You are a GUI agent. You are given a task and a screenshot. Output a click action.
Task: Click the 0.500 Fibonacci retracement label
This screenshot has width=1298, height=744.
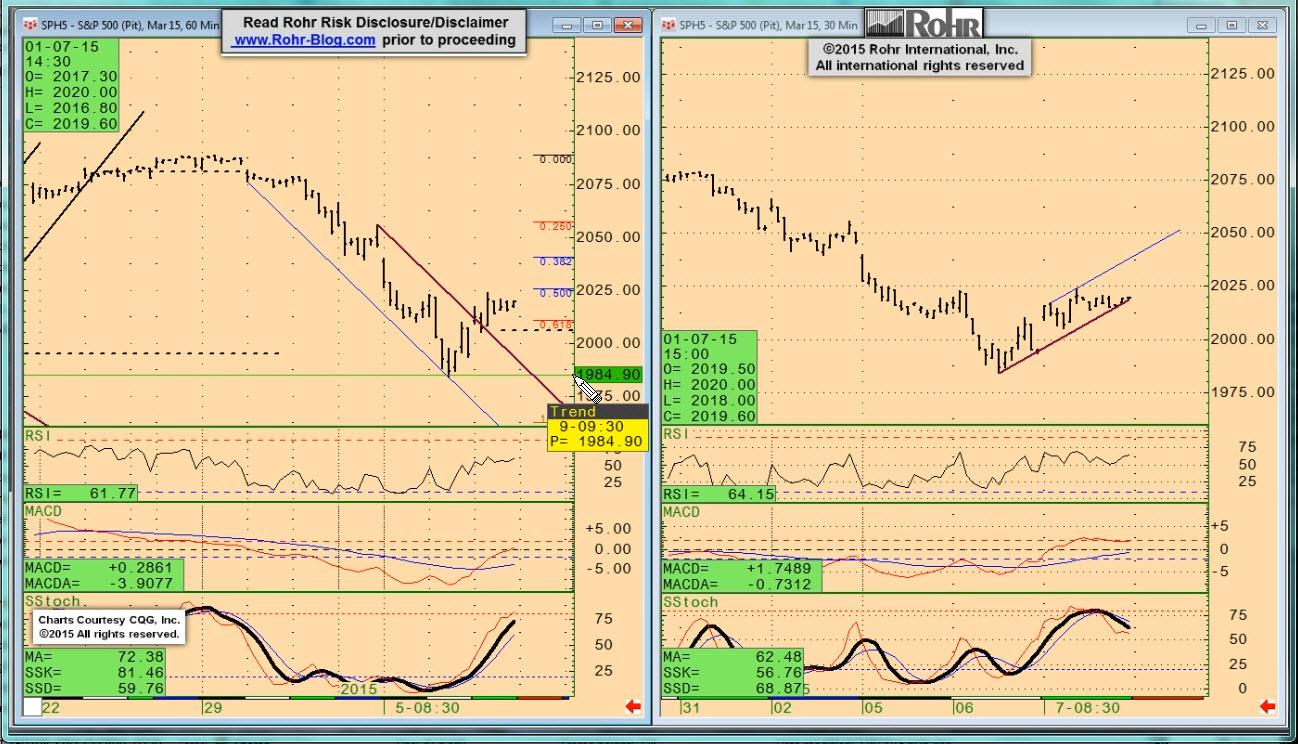(x=555, y=293)
